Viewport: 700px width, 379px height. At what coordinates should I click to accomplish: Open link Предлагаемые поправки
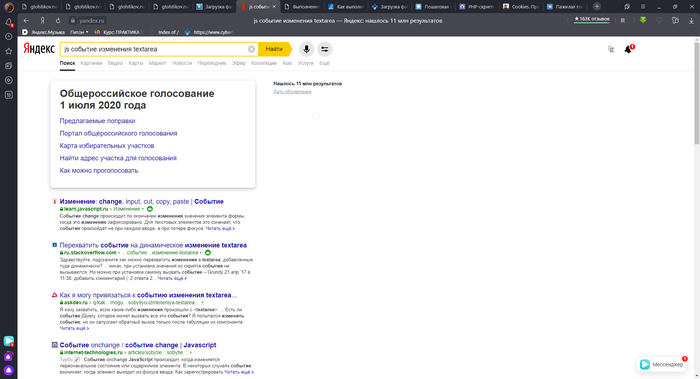coord(97,121)
